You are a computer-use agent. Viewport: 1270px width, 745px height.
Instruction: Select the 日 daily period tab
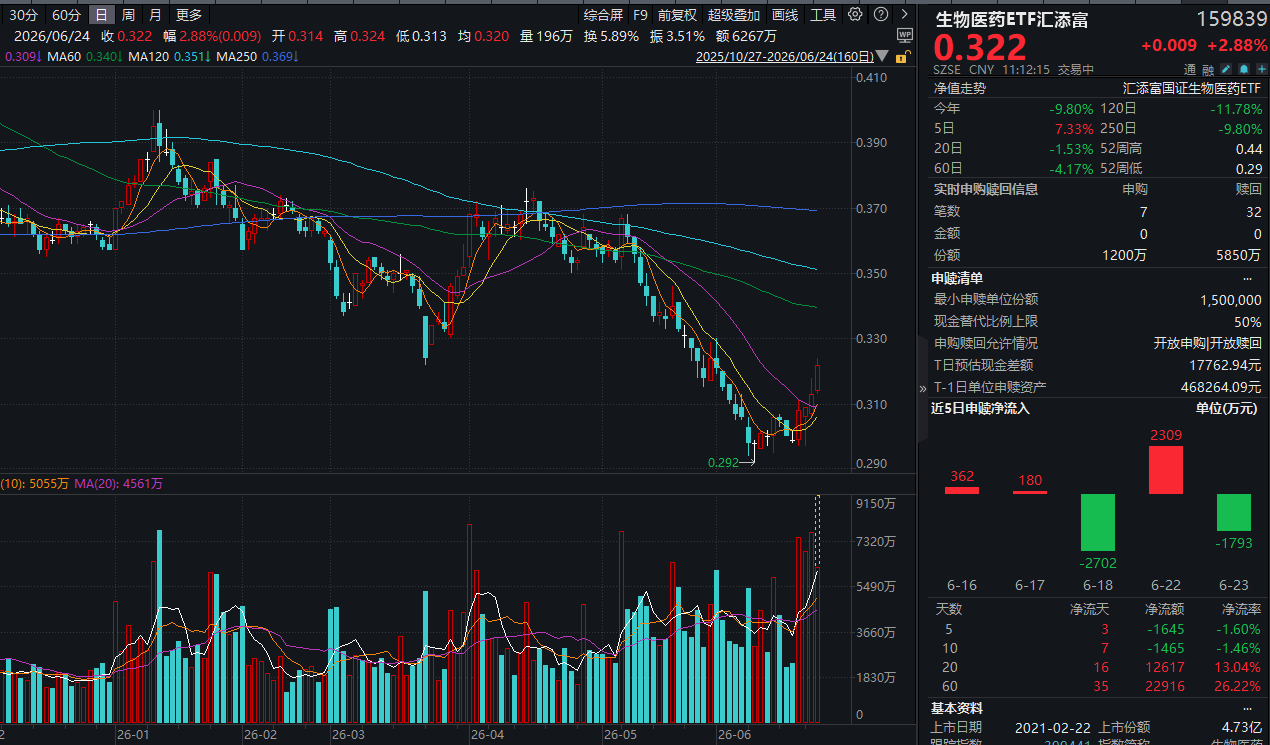pos(102,15)
